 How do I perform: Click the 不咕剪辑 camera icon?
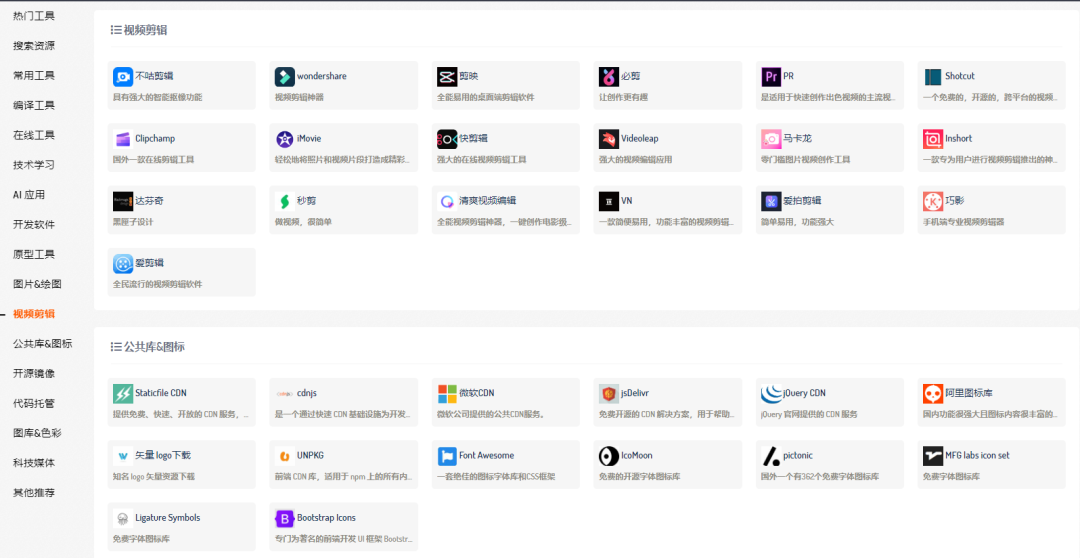[x=123, y=76]
